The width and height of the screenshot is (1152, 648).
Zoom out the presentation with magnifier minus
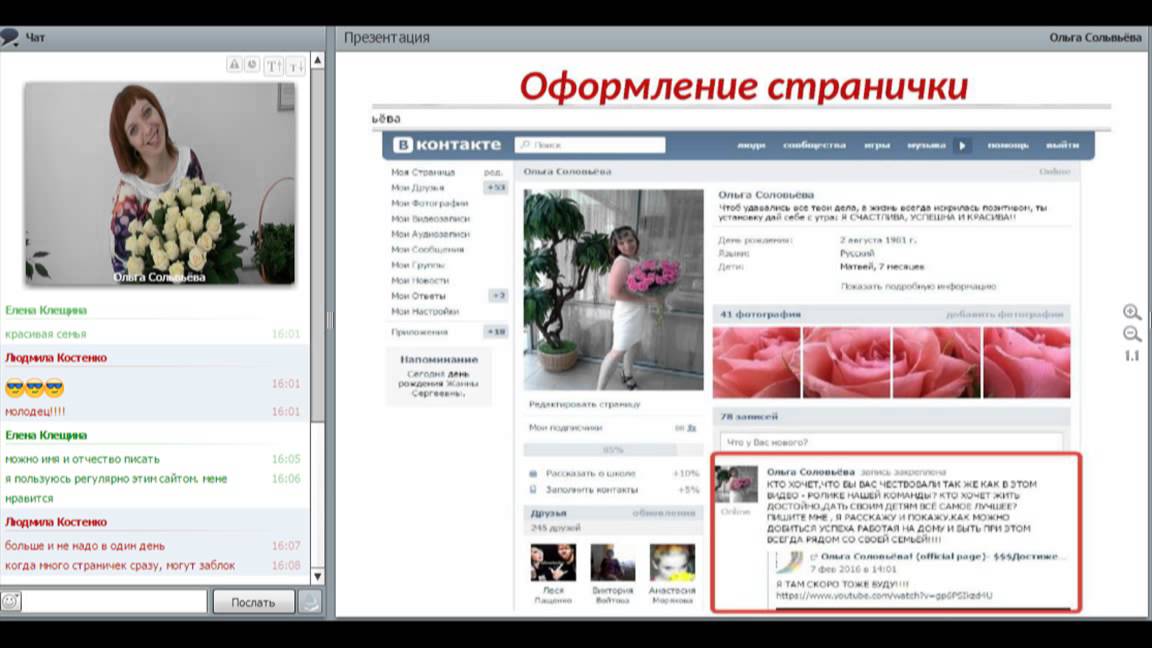1131,334
